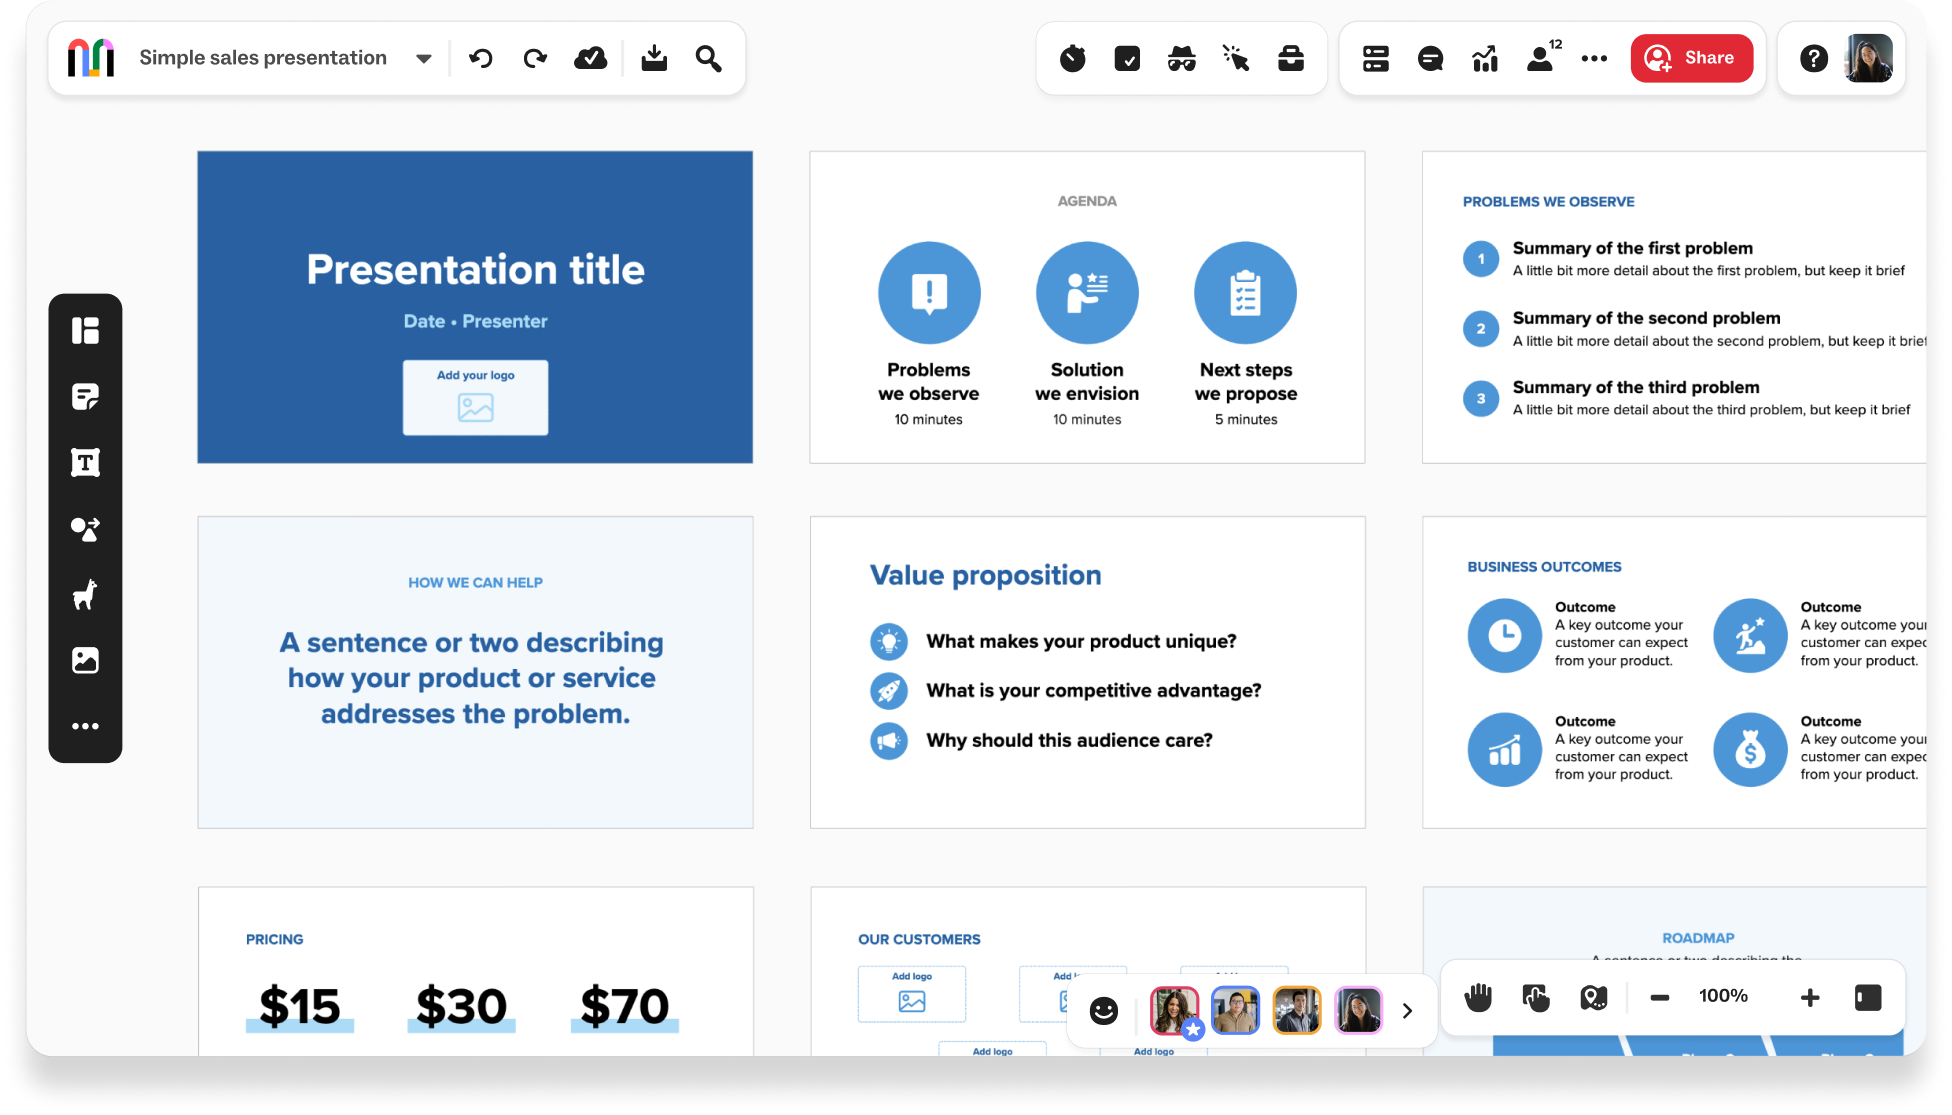Click Add your logo placeholder
The image size is (1952, 1115).
click(475, 398)
